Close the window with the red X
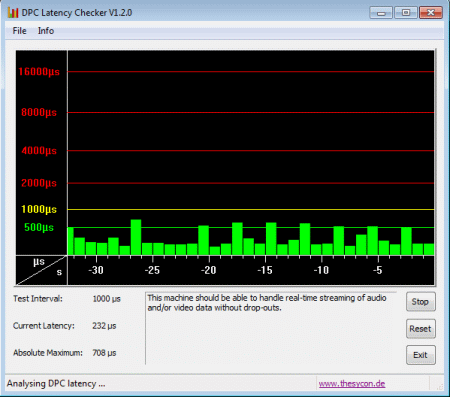This screenshot has height=397, width=450. click(431, 13)
